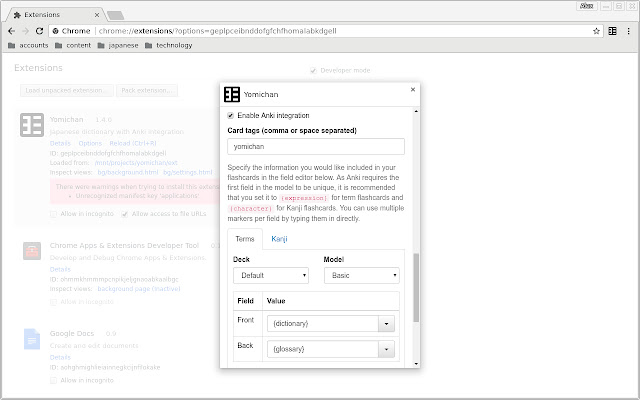Switch to the Kanji tab
This screenshot has width=640, height=400.
280,239
